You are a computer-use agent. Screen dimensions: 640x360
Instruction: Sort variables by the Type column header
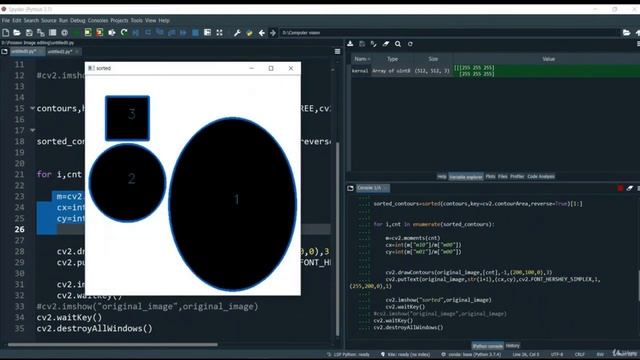click(392, 59)
